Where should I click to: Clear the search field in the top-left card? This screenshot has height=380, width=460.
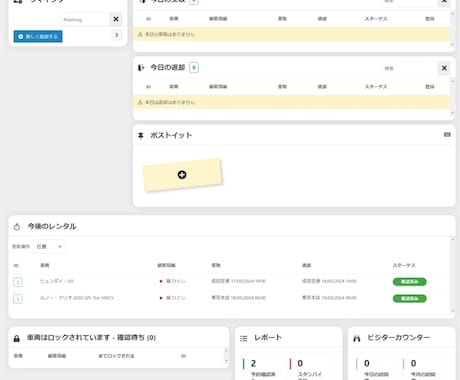click(x=116, y=19)
